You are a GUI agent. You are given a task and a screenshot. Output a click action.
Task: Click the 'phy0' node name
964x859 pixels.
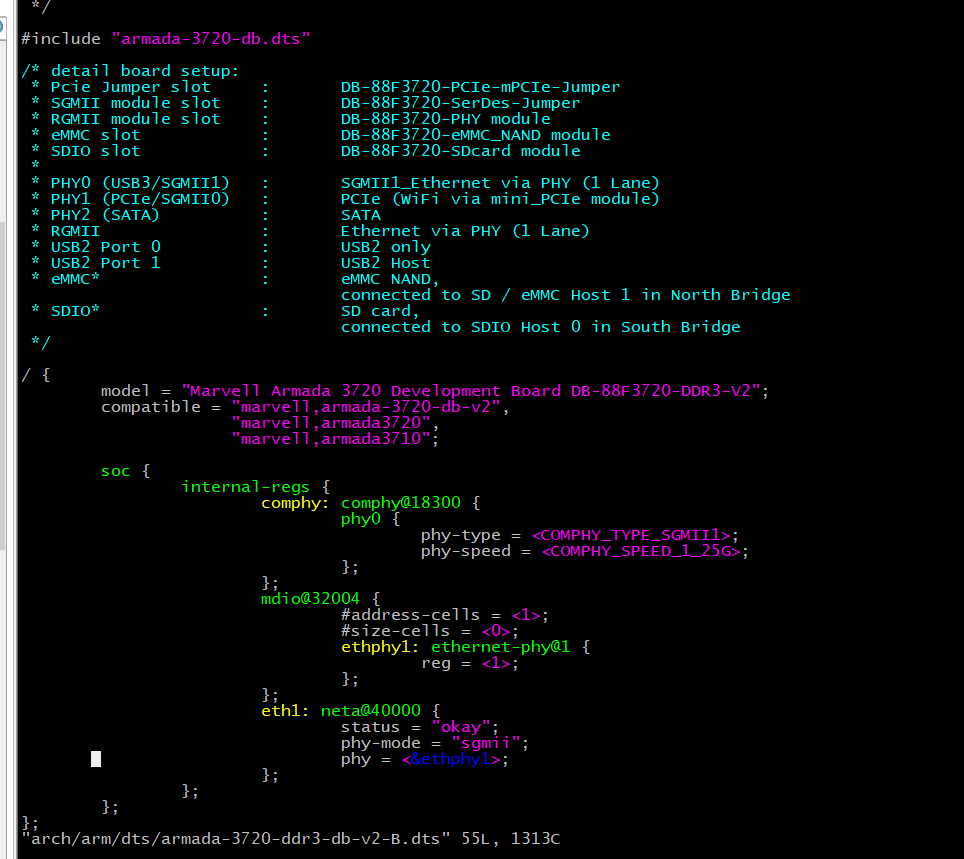[361, 519]
